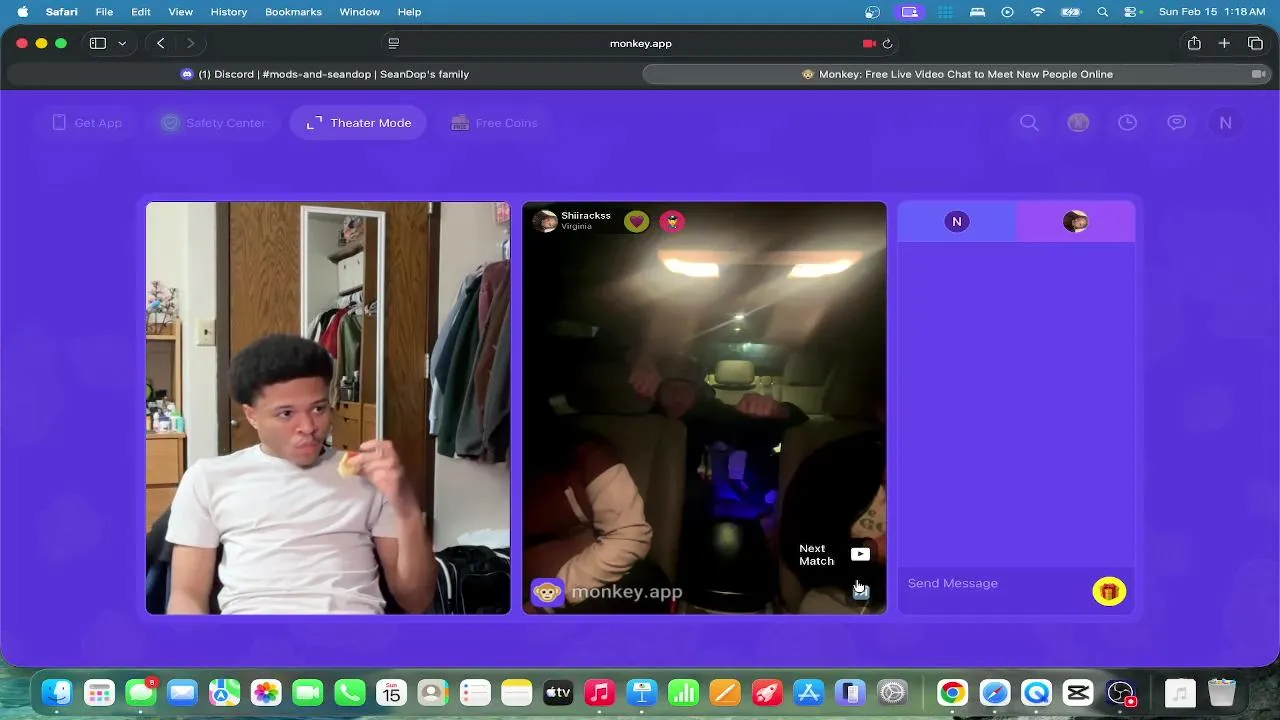
Task: Focus the Send Message field
Action: [995, 584]
